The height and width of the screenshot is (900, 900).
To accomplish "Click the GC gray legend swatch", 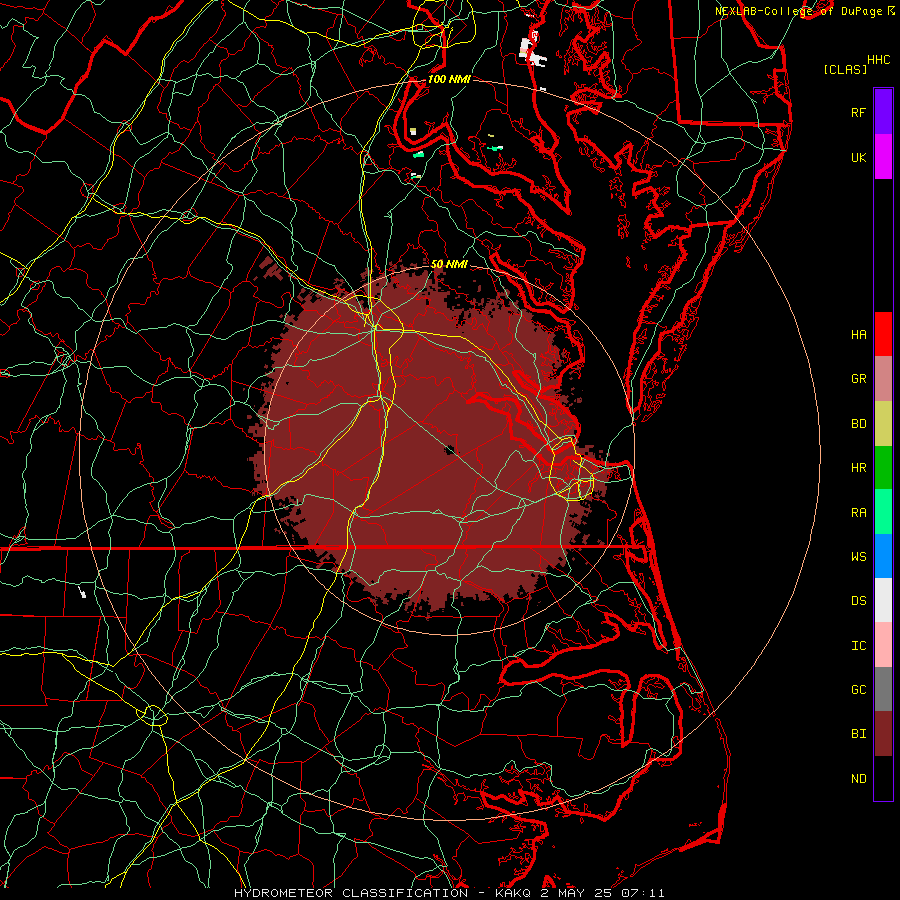I will click(883, 689).
